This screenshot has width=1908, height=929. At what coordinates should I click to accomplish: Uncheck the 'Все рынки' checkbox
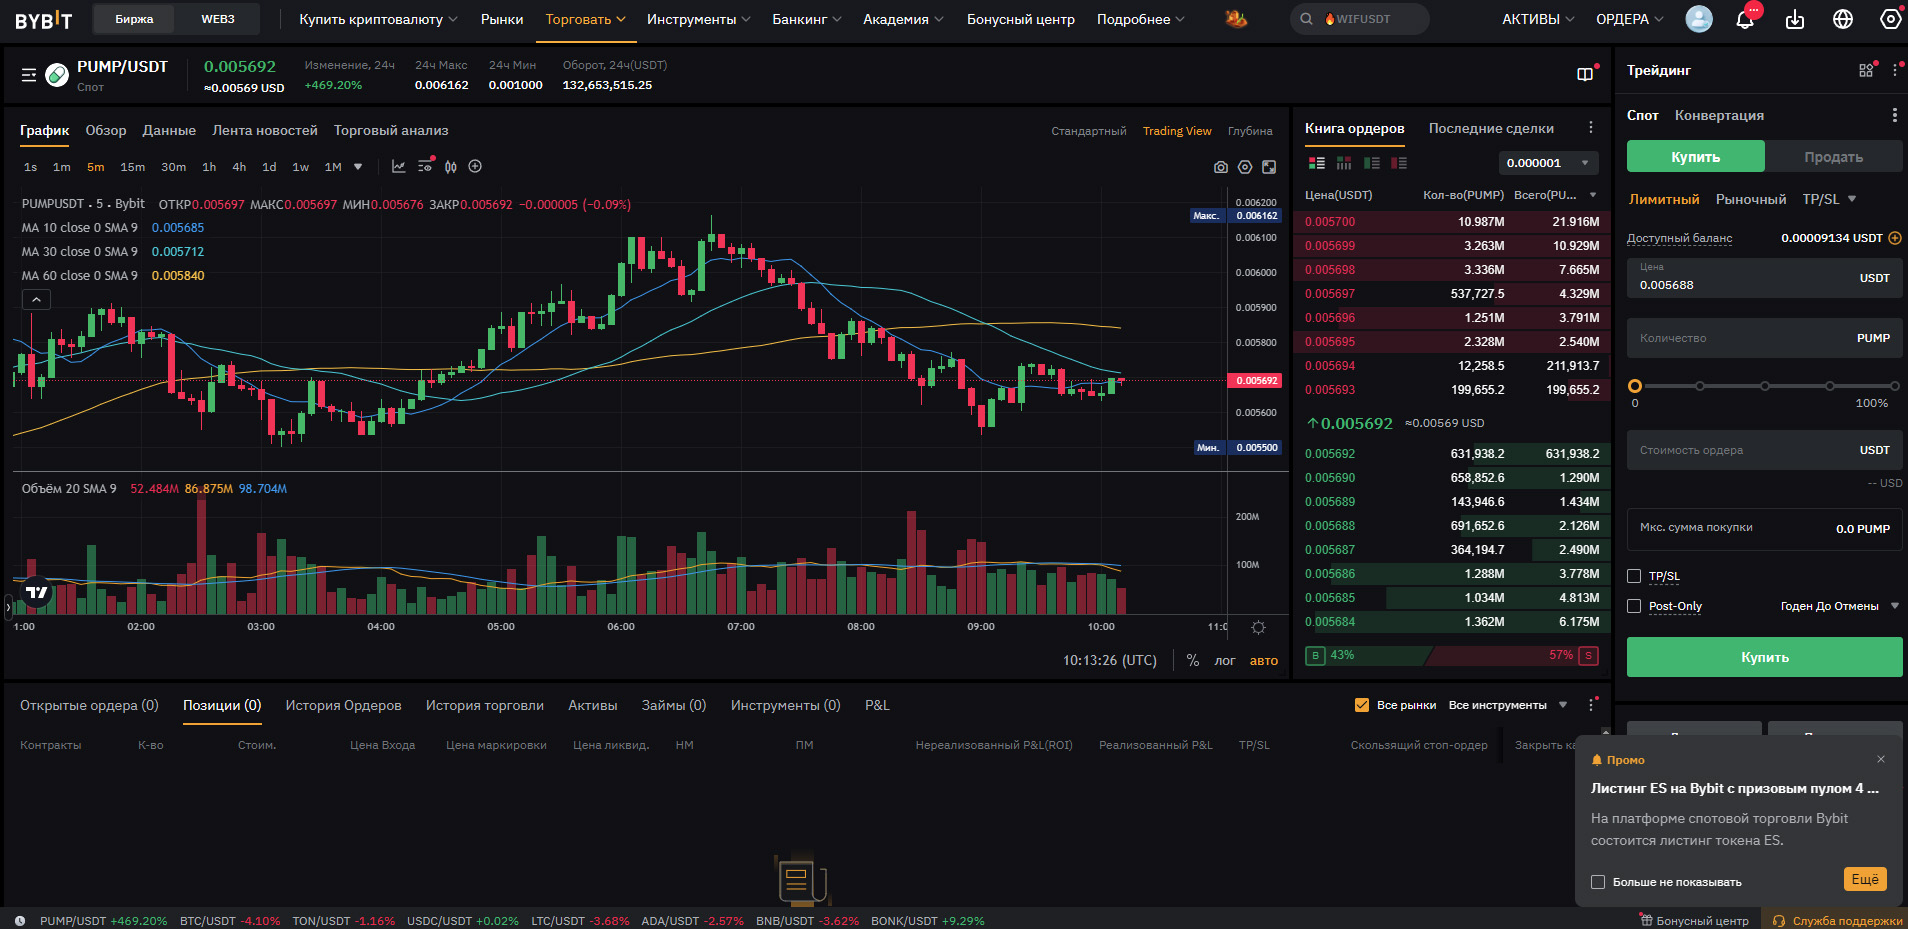coord(1361,705)
